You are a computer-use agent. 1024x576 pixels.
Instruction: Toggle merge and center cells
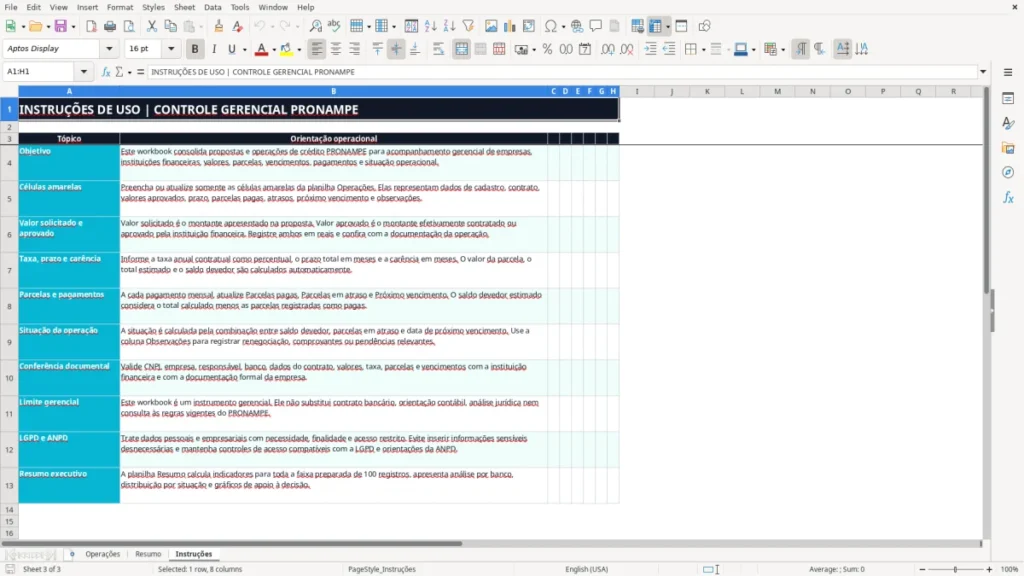462,49
